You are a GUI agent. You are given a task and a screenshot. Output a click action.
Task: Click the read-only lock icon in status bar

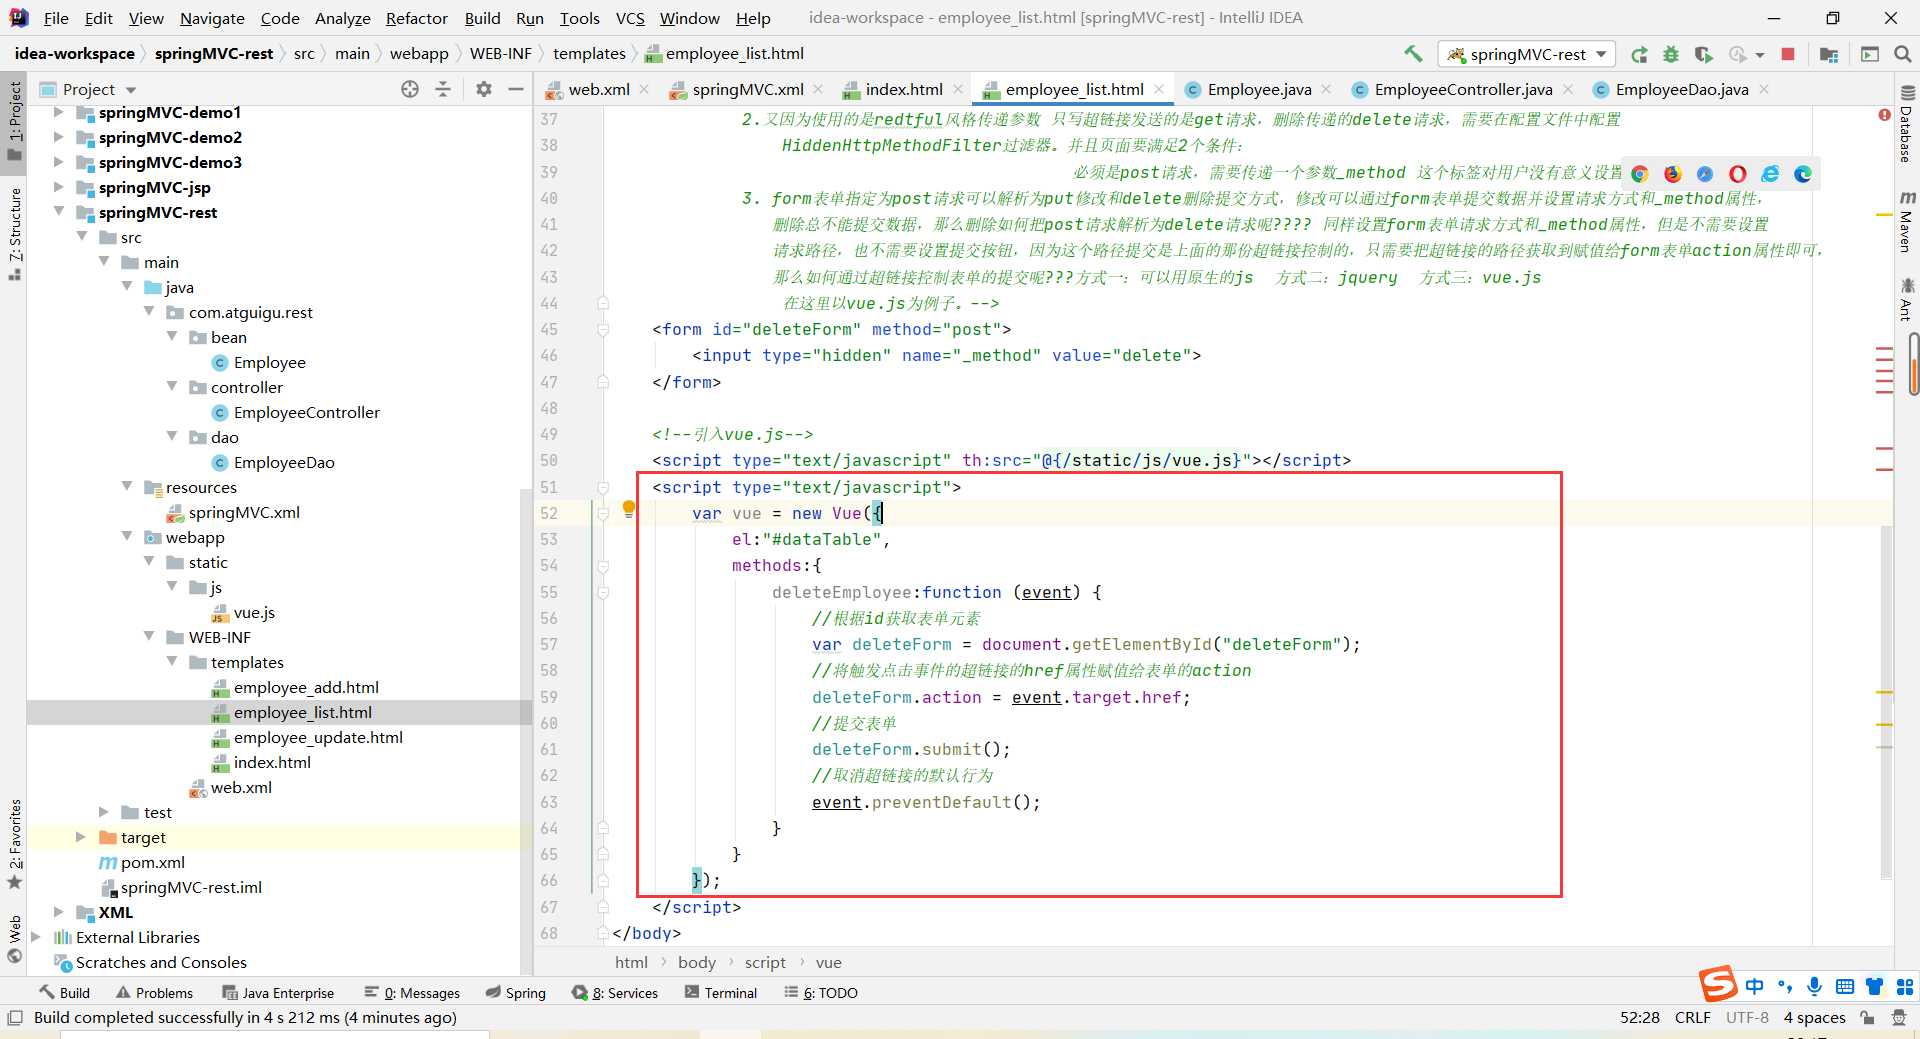pos(1867,1018)
